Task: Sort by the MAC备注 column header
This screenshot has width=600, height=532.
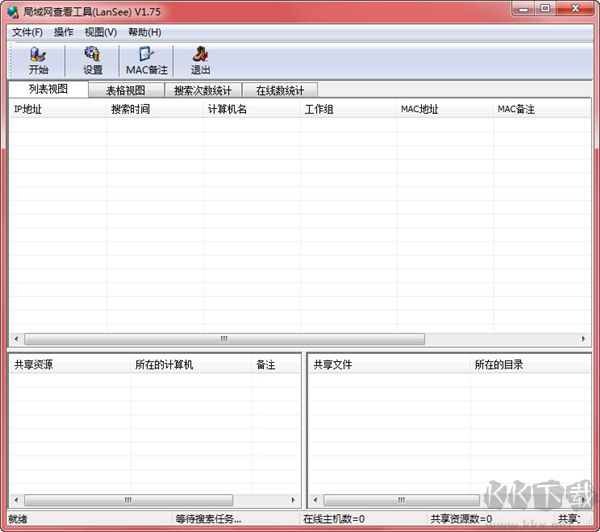Action: [542, 109]
